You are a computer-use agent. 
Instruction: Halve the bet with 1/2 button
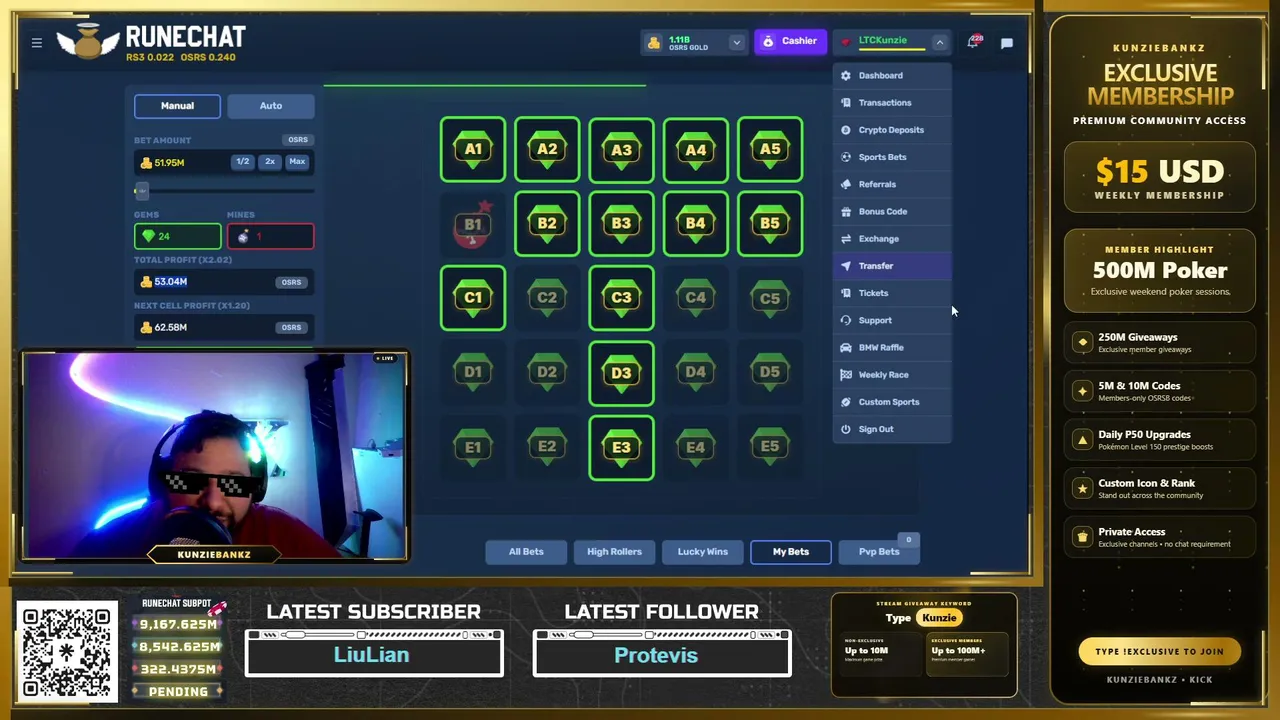(242, 162)
